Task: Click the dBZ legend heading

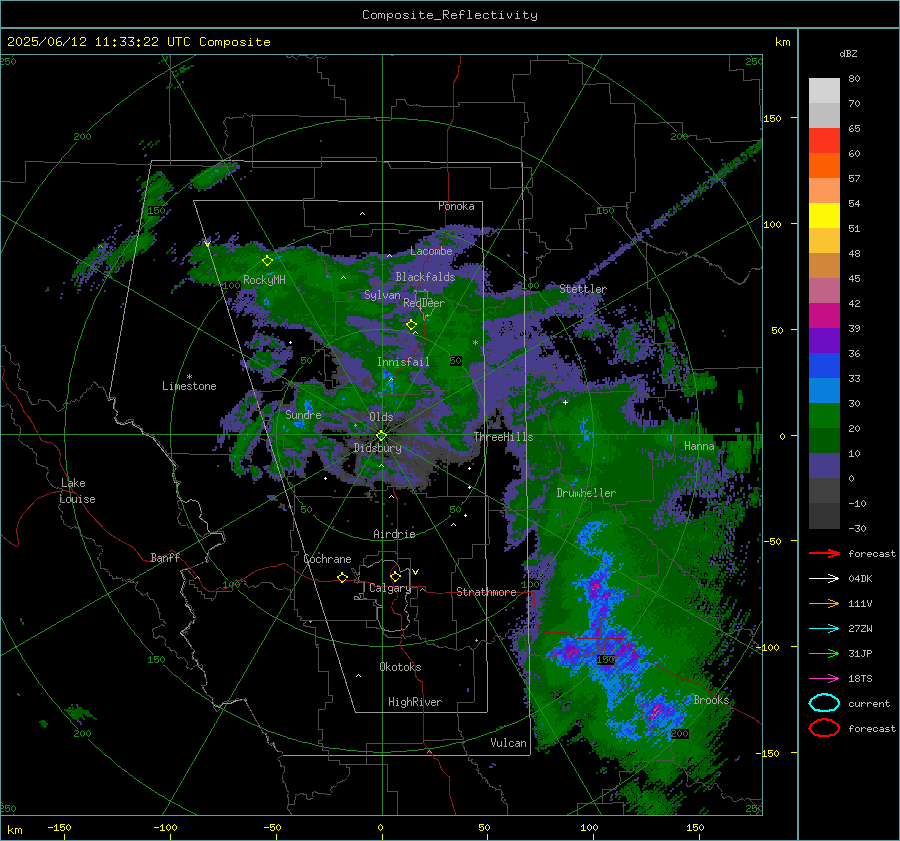Action: pyautogui.click(x=848, y=53)
